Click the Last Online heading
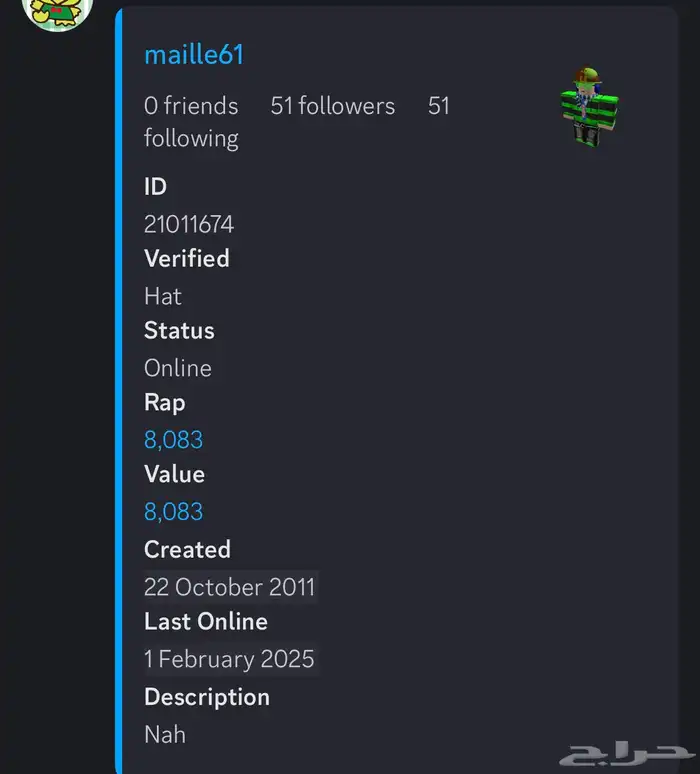 tap(206, 621)
